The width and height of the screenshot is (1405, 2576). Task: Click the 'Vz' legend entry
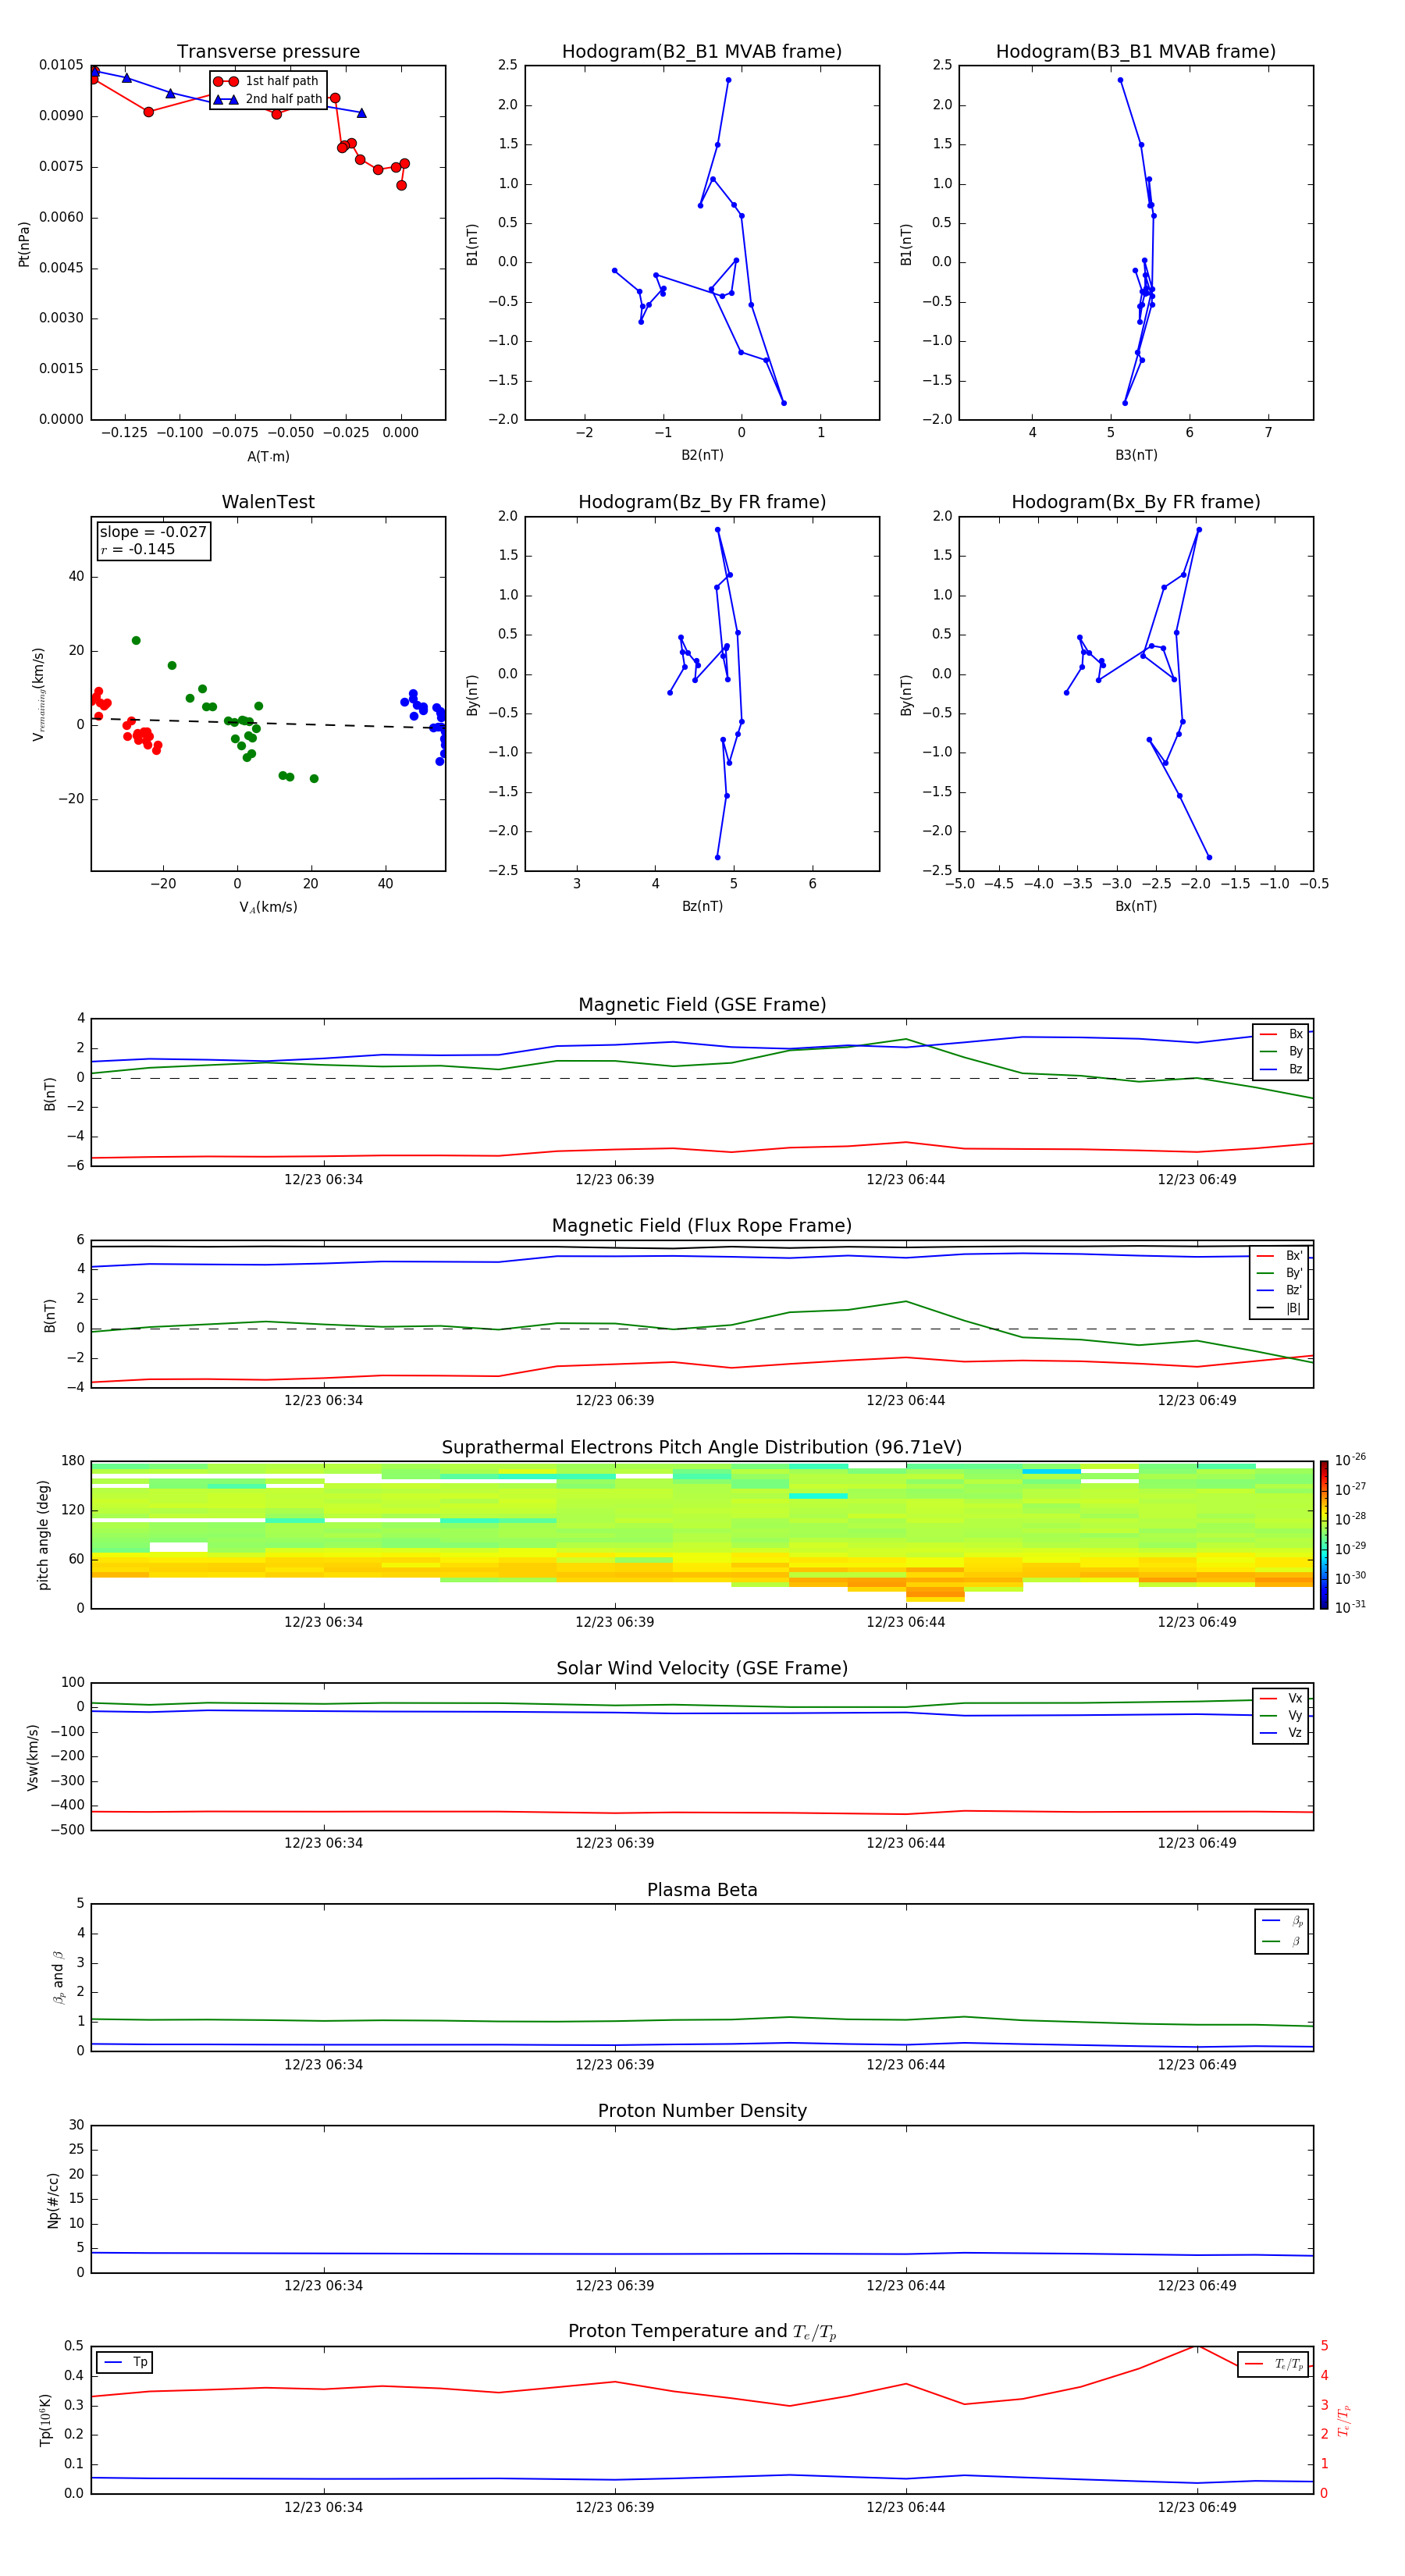tap(1281, 1733)
